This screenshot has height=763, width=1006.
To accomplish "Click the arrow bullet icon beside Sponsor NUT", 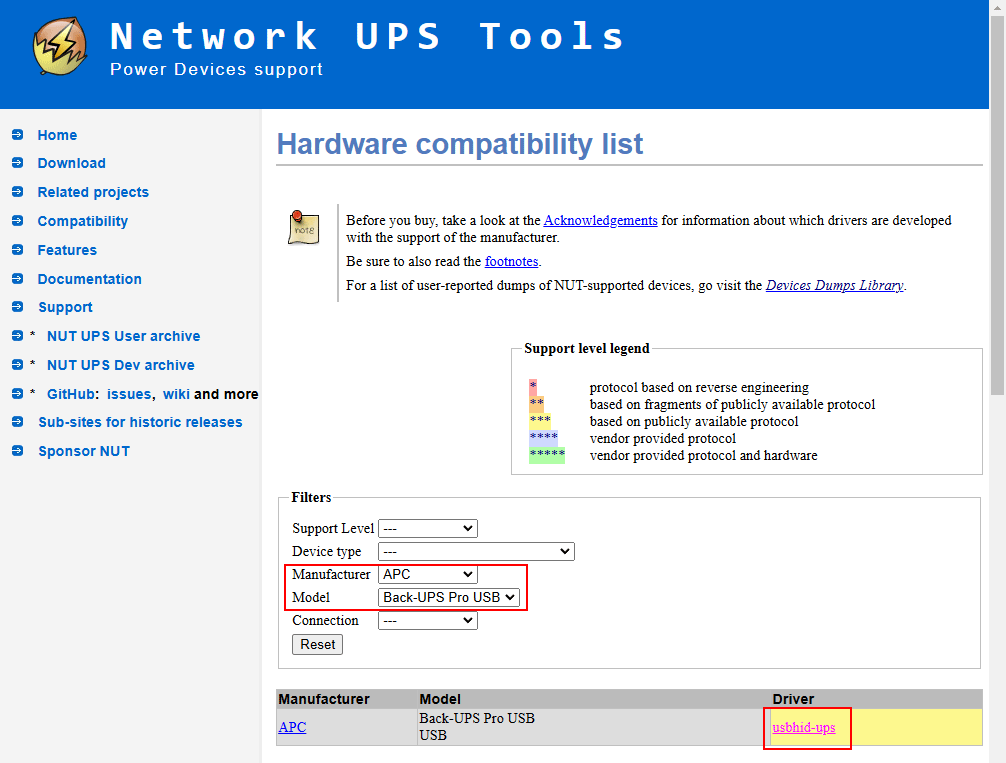I will 17,450.
